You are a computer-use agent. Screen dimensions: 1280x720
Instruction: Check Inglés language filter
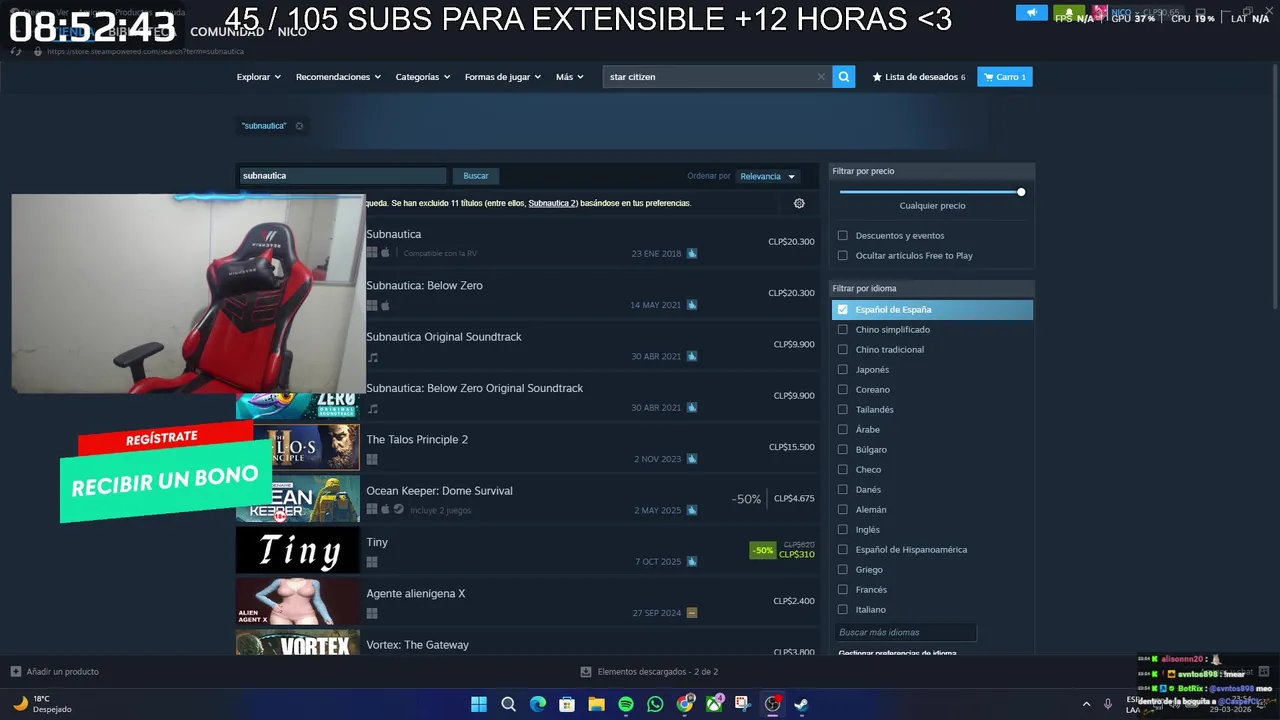pyautogui.click(x=842, y=529)
